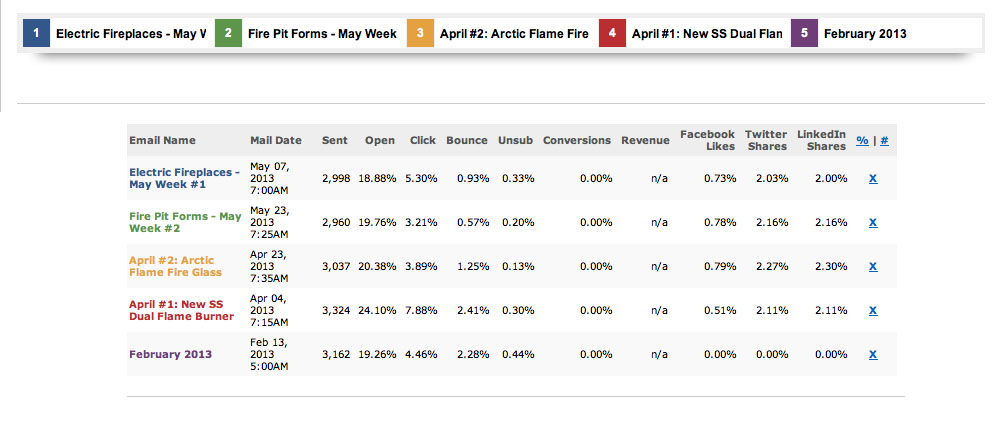Viewport: 997px width, 422px height.
Task: Click orange number 3 color box
Action: coord(421,33)
